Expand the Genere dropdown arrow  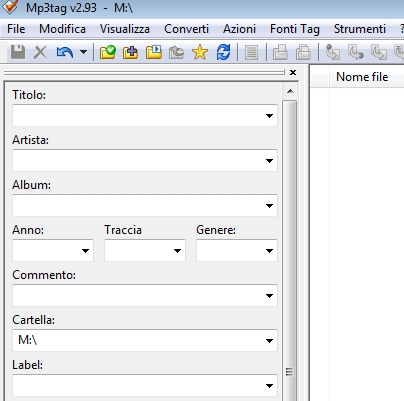pos(269,251)
